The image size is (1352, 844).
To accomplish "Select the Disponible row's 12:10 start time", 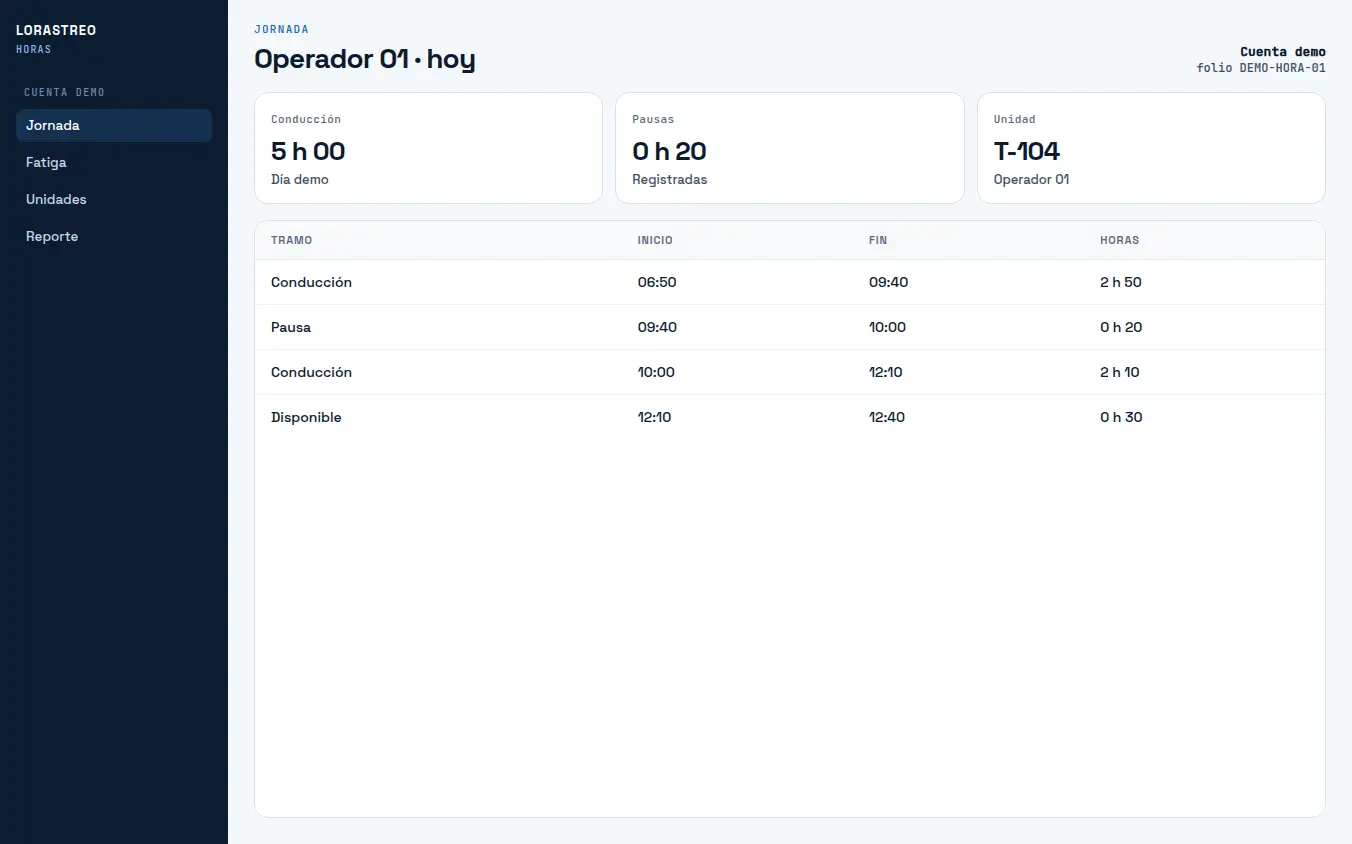I will click(655, 418).
